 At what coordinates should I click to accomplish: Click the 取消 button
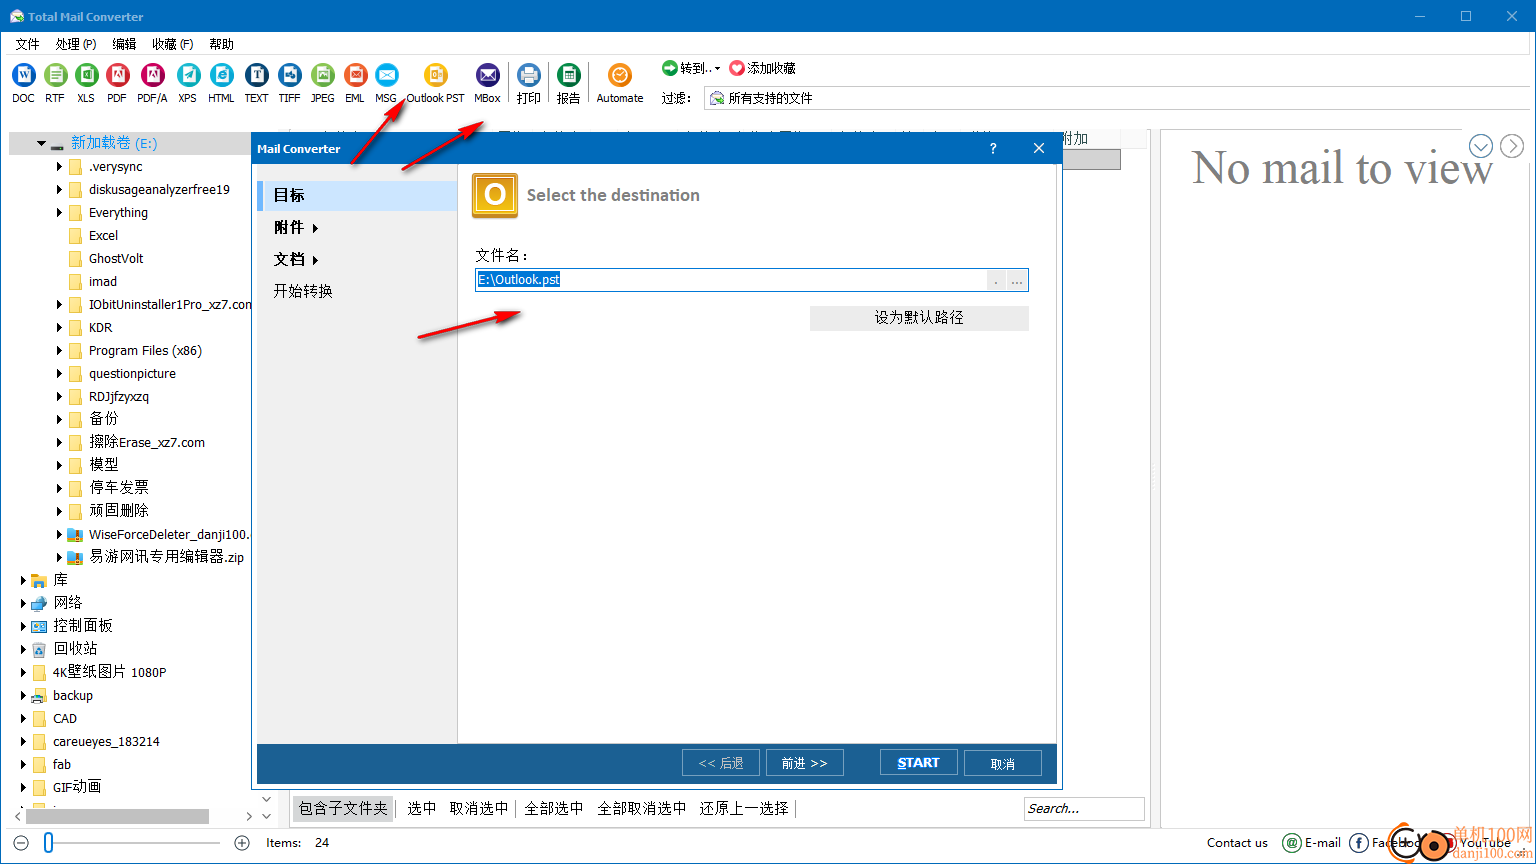pos(1003,763)
